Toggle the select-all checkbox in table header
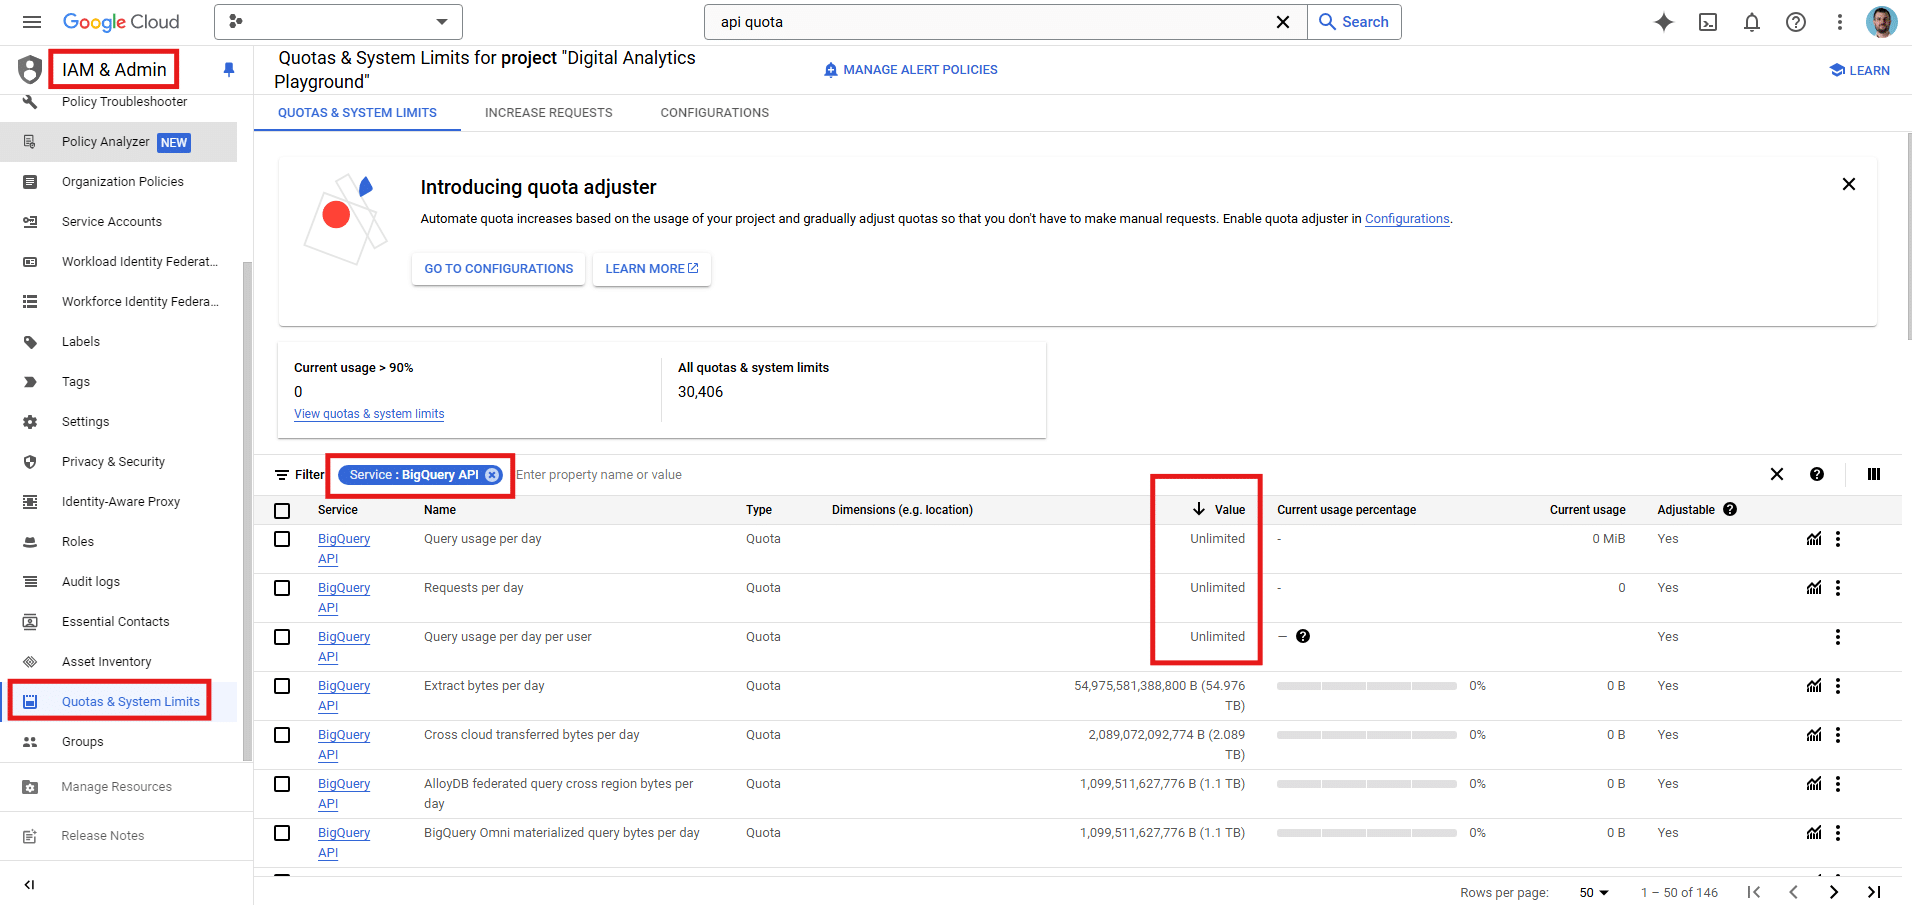This screenshot has width=1912, height=905. 282,510
